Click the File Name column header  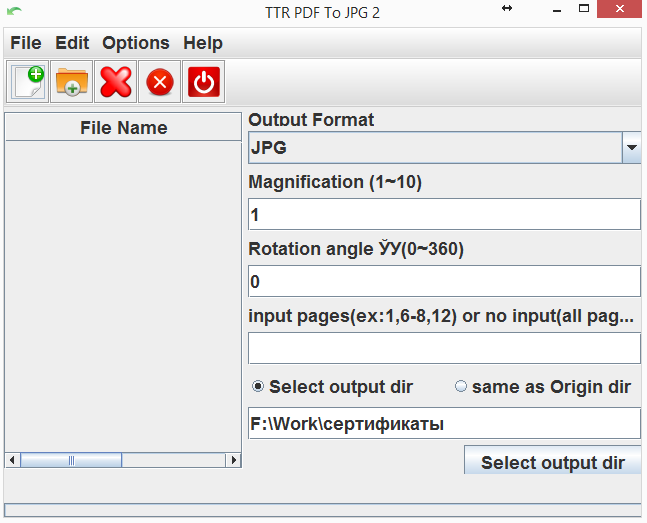tap(124, 128)
